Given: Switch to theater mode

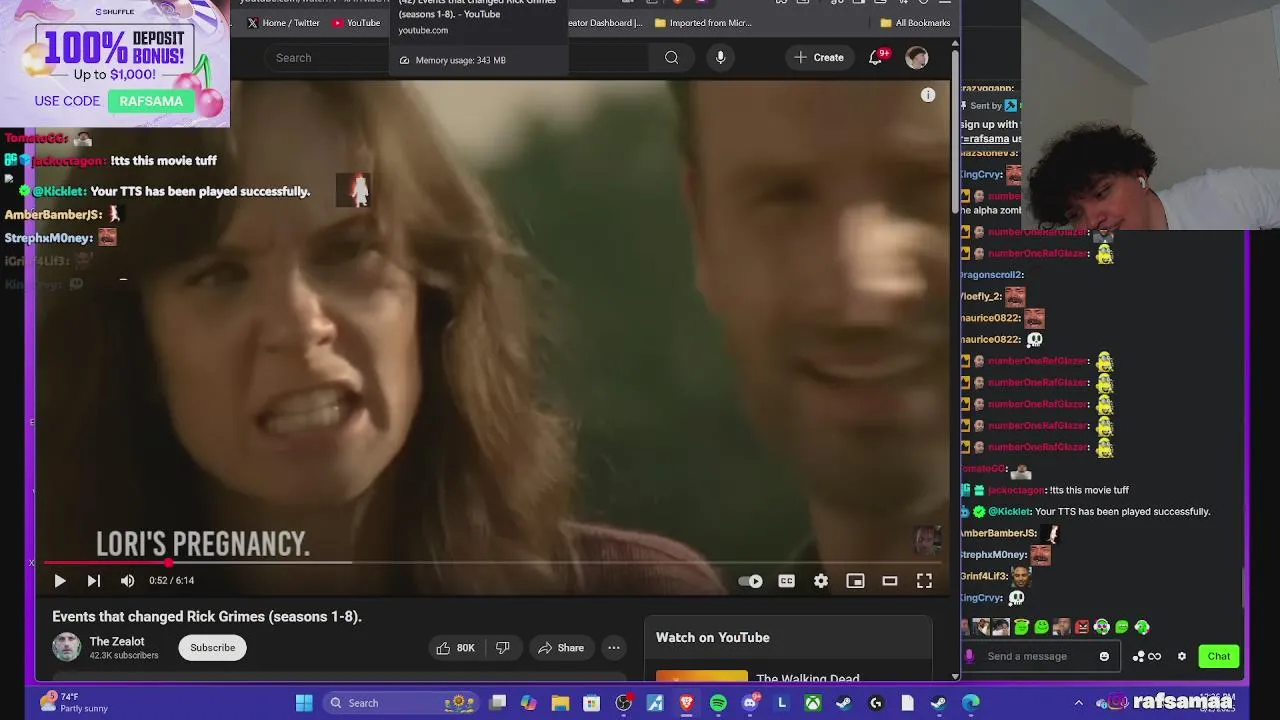Looking at the screenshot, I should 889,581.
